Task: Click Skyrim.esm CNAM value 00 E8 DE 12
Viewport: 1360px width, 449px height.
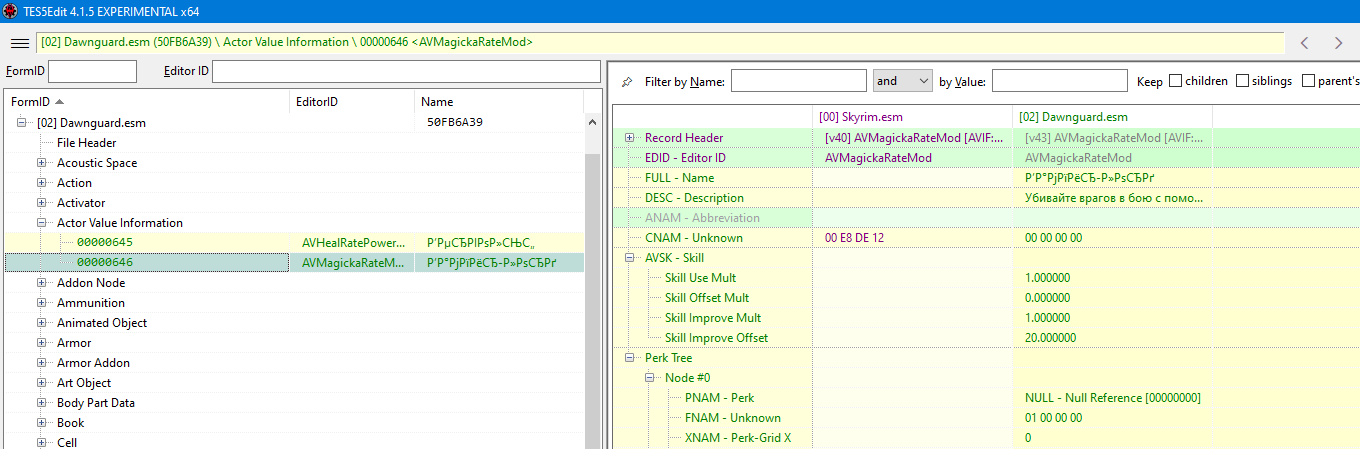Action: (854, 238)
